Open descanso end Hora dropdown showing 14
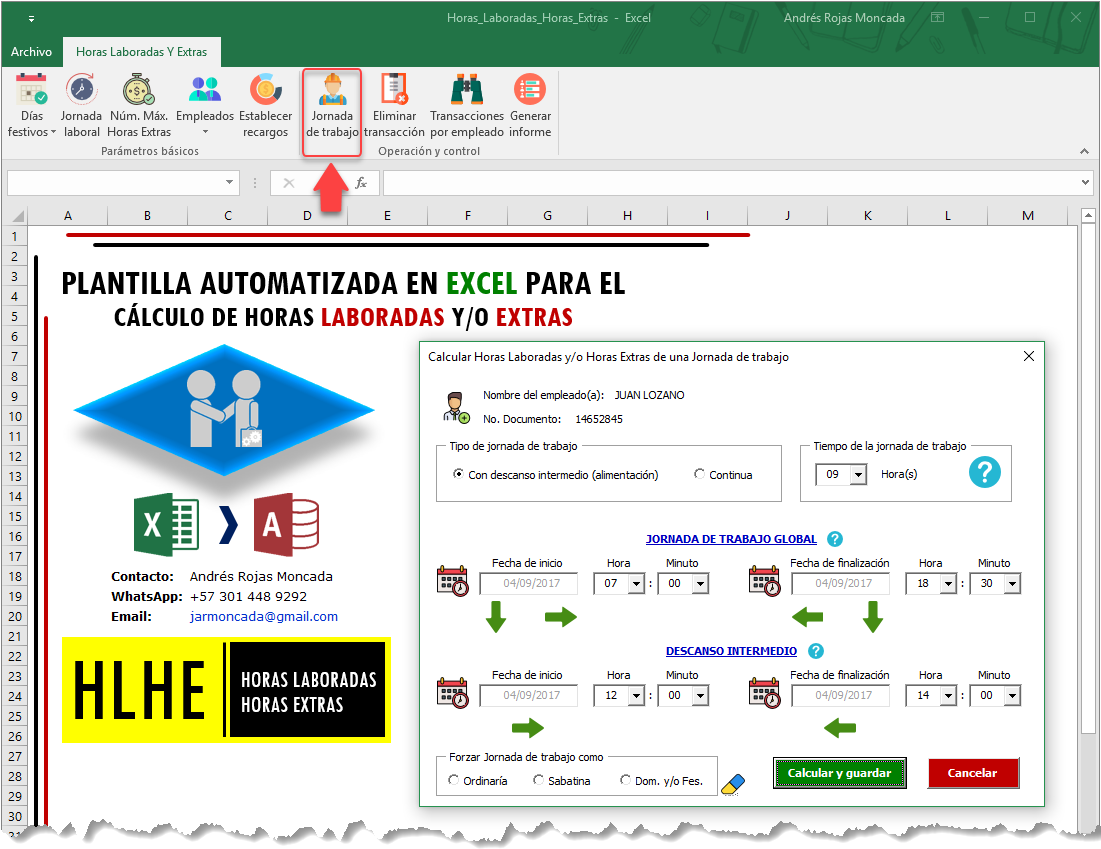This screenshot has height=849, width=1101. point(948,696)
